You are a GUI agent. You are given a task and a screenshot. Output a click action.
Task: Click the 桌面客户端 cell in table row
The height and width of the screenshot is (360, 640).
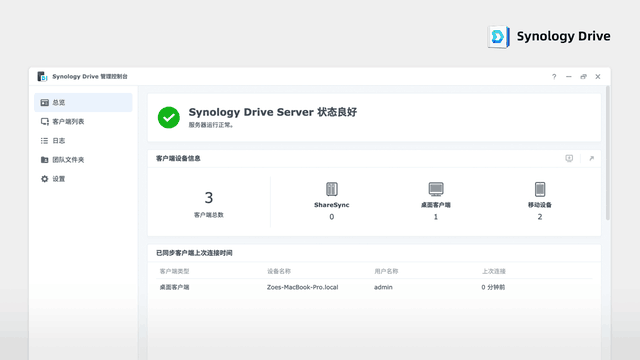174,287
